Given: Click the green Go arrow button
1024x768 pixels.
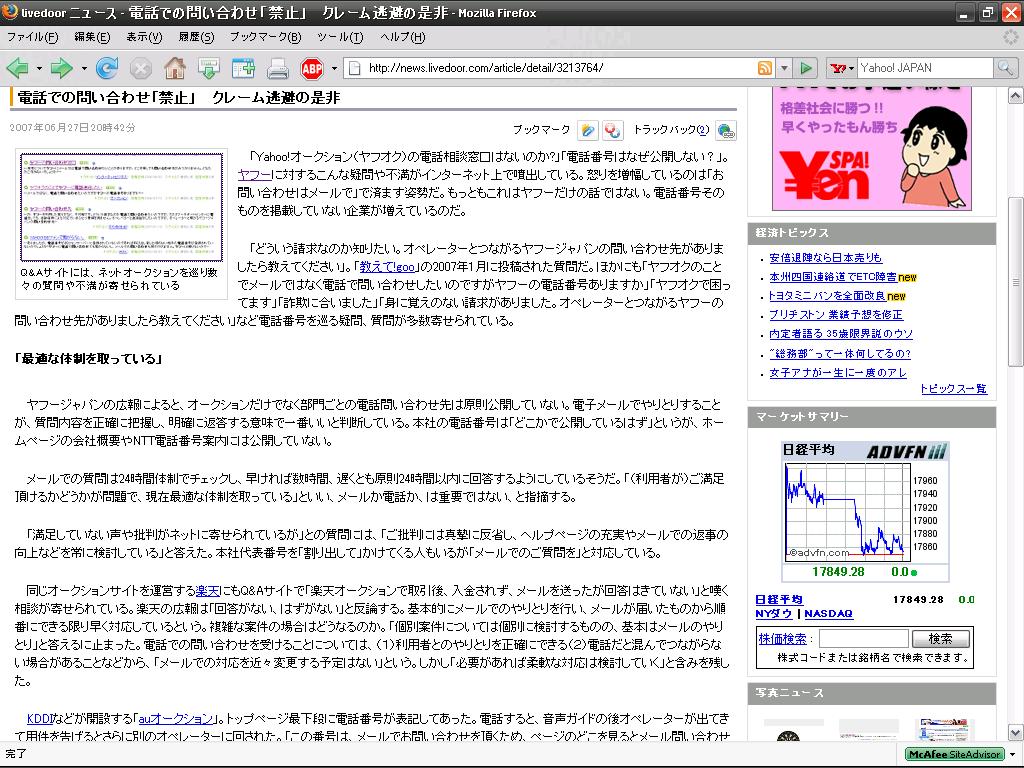Looking at the screenshot, I should coord(807,68).
